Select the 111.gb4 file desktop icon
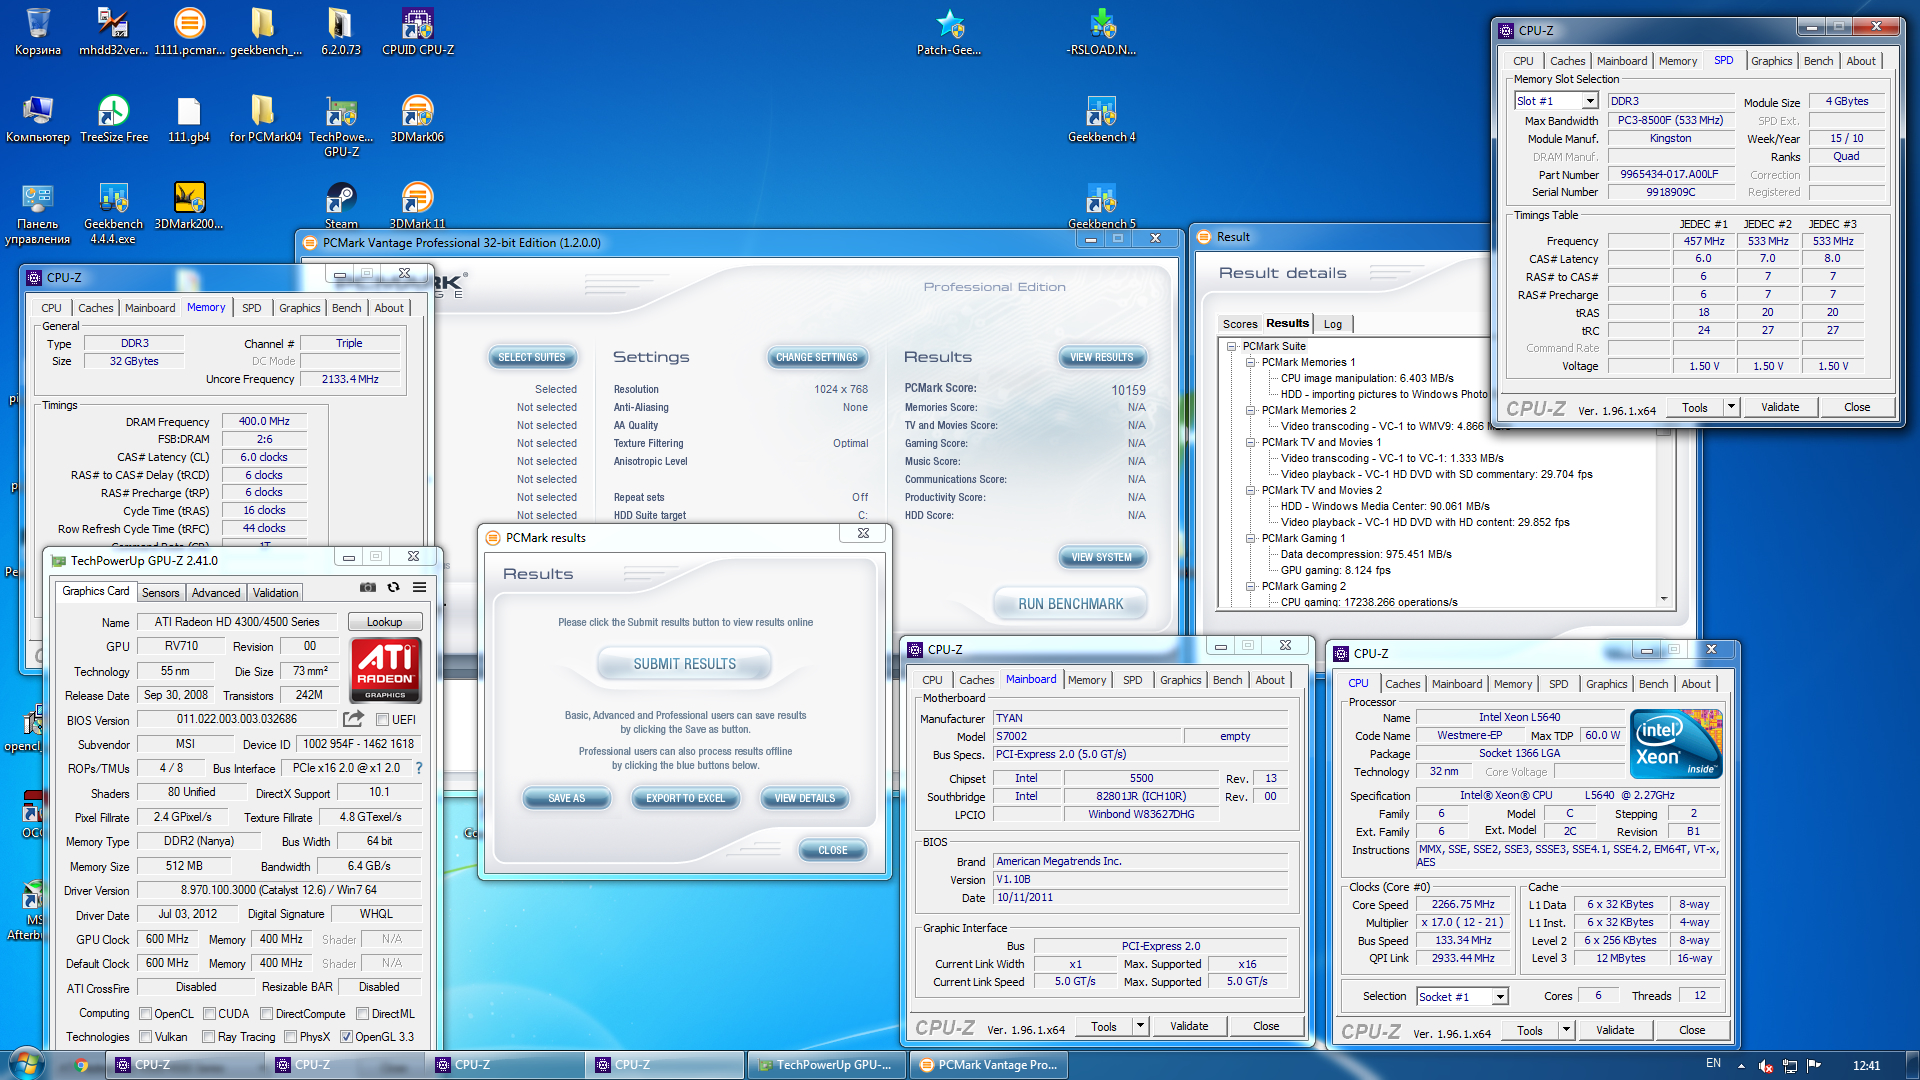 [x=189, y=118]
